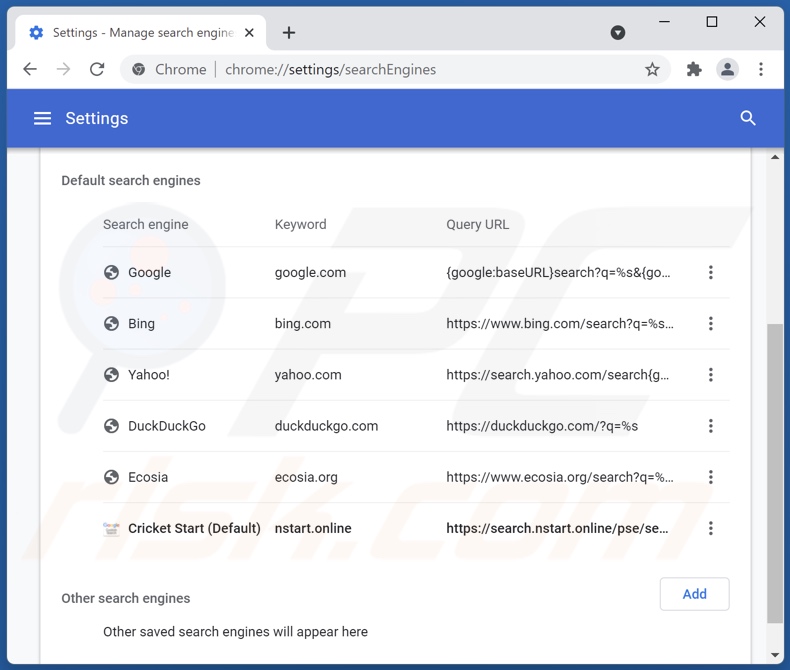The width and height of the screenshot is (790, 670).
Task: Click the 'bing.com' keyword
Action: click(x=303, y=323)
